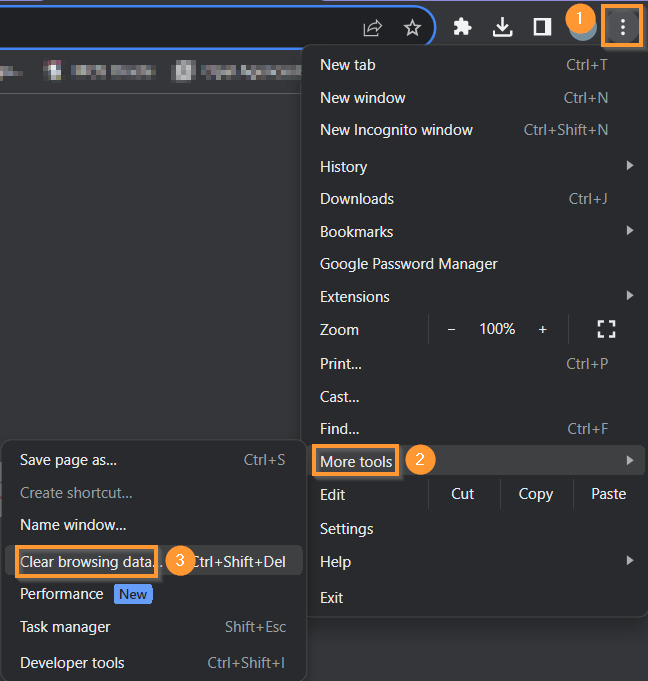
Task: Open Developer tools entry
Action: pyautogui.click(x=153, y=663)
